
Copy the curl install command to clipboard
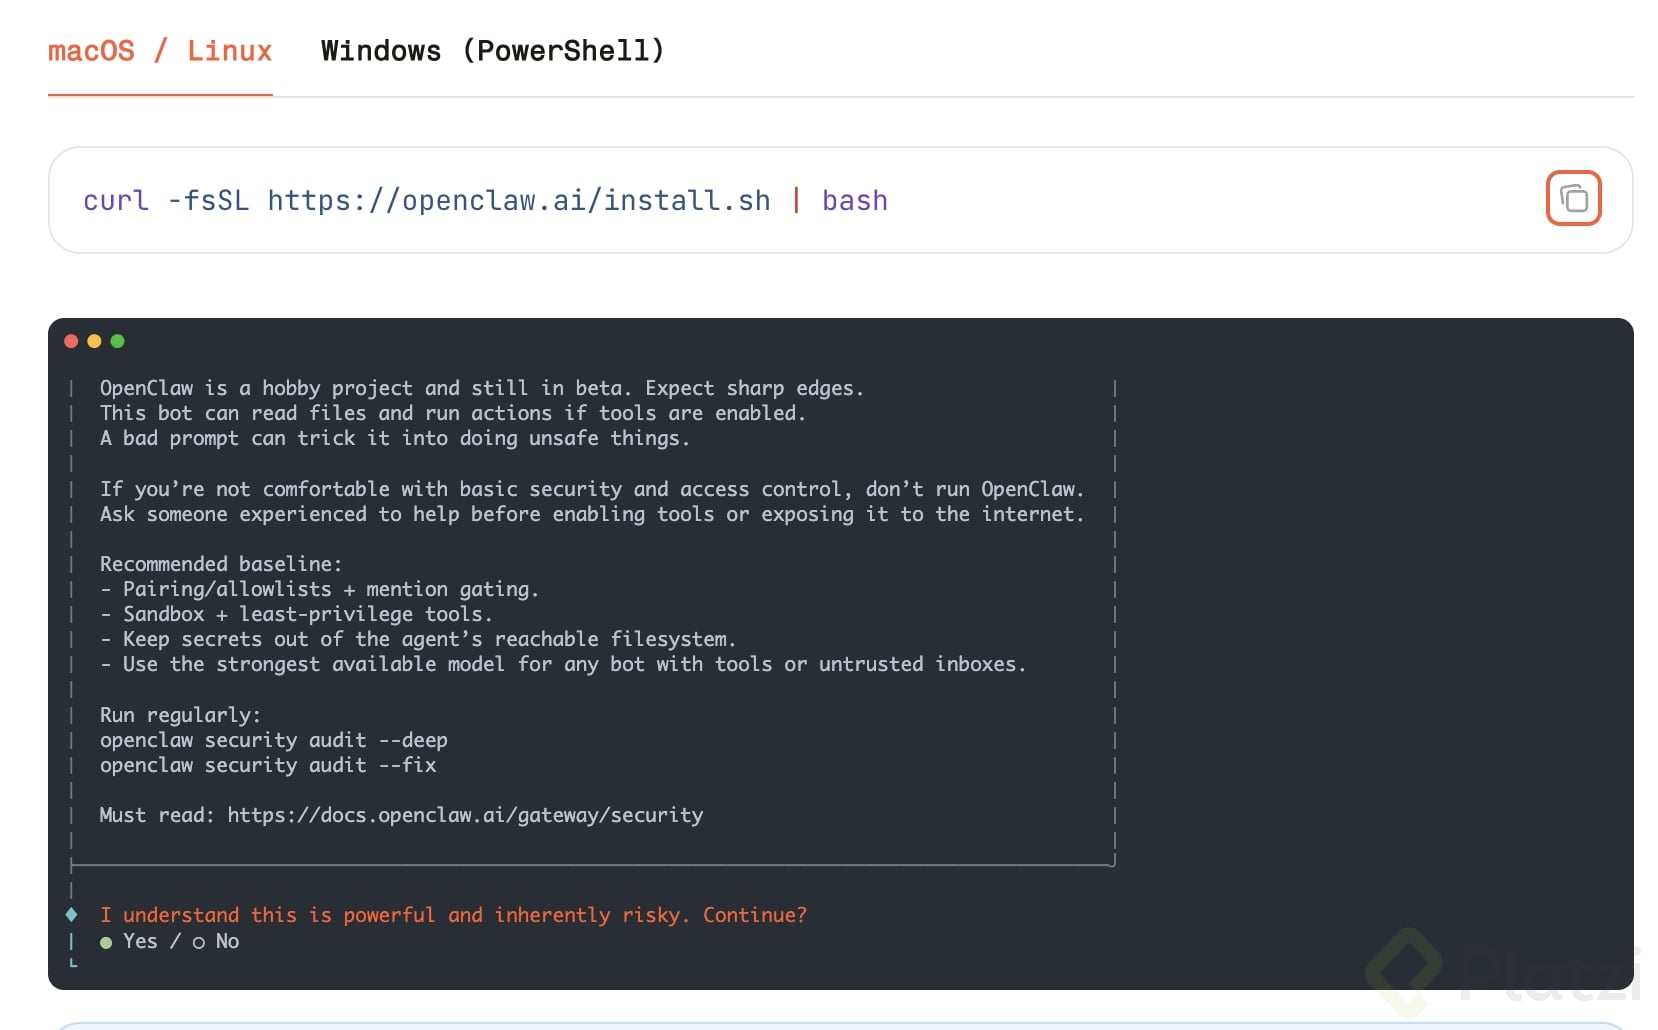click(1573, 198)
